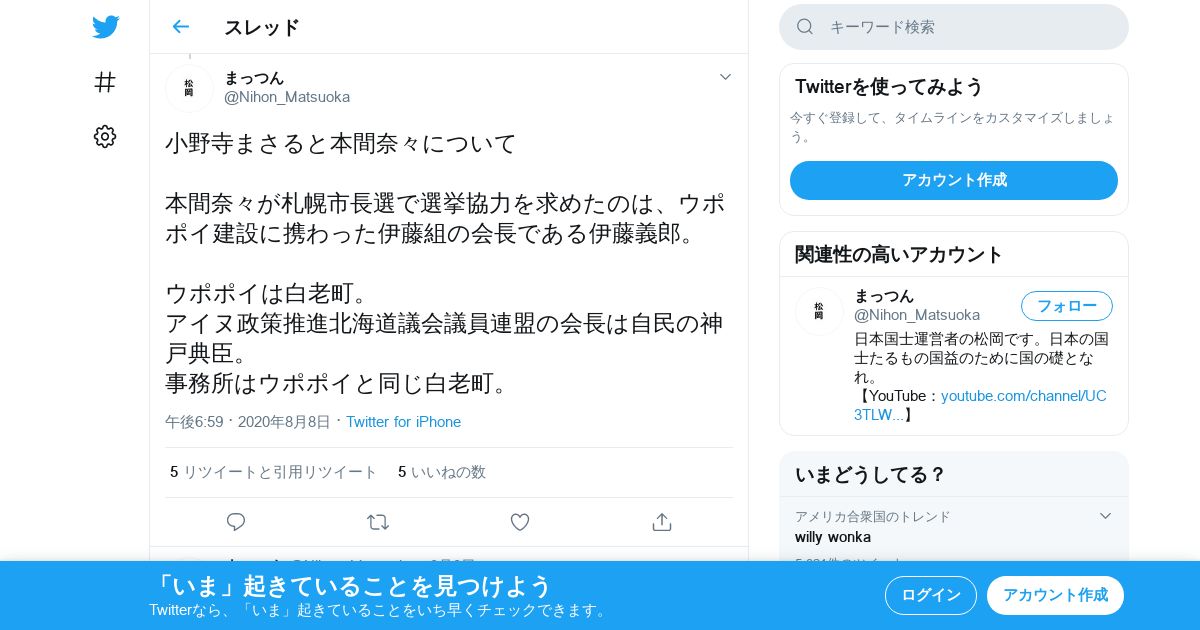View the 5 いいねの数 likes list
Viewport: 1200px width, 630px height.
[441, 472]
